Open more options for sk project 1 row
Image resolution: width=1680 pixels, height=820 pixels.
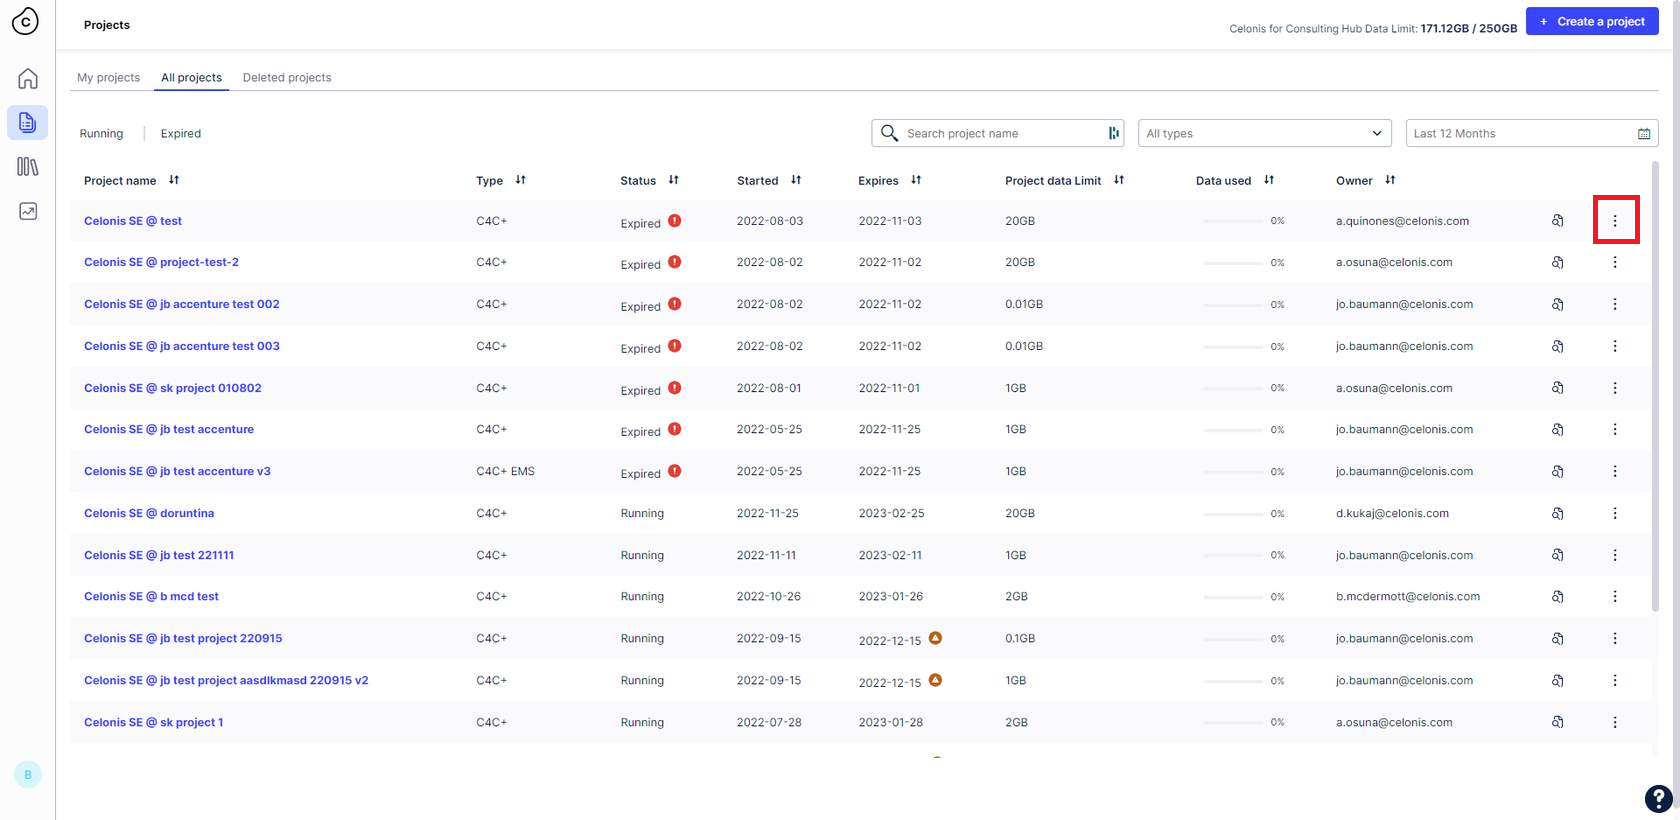pyautogui.click(x=1615, y=722)
